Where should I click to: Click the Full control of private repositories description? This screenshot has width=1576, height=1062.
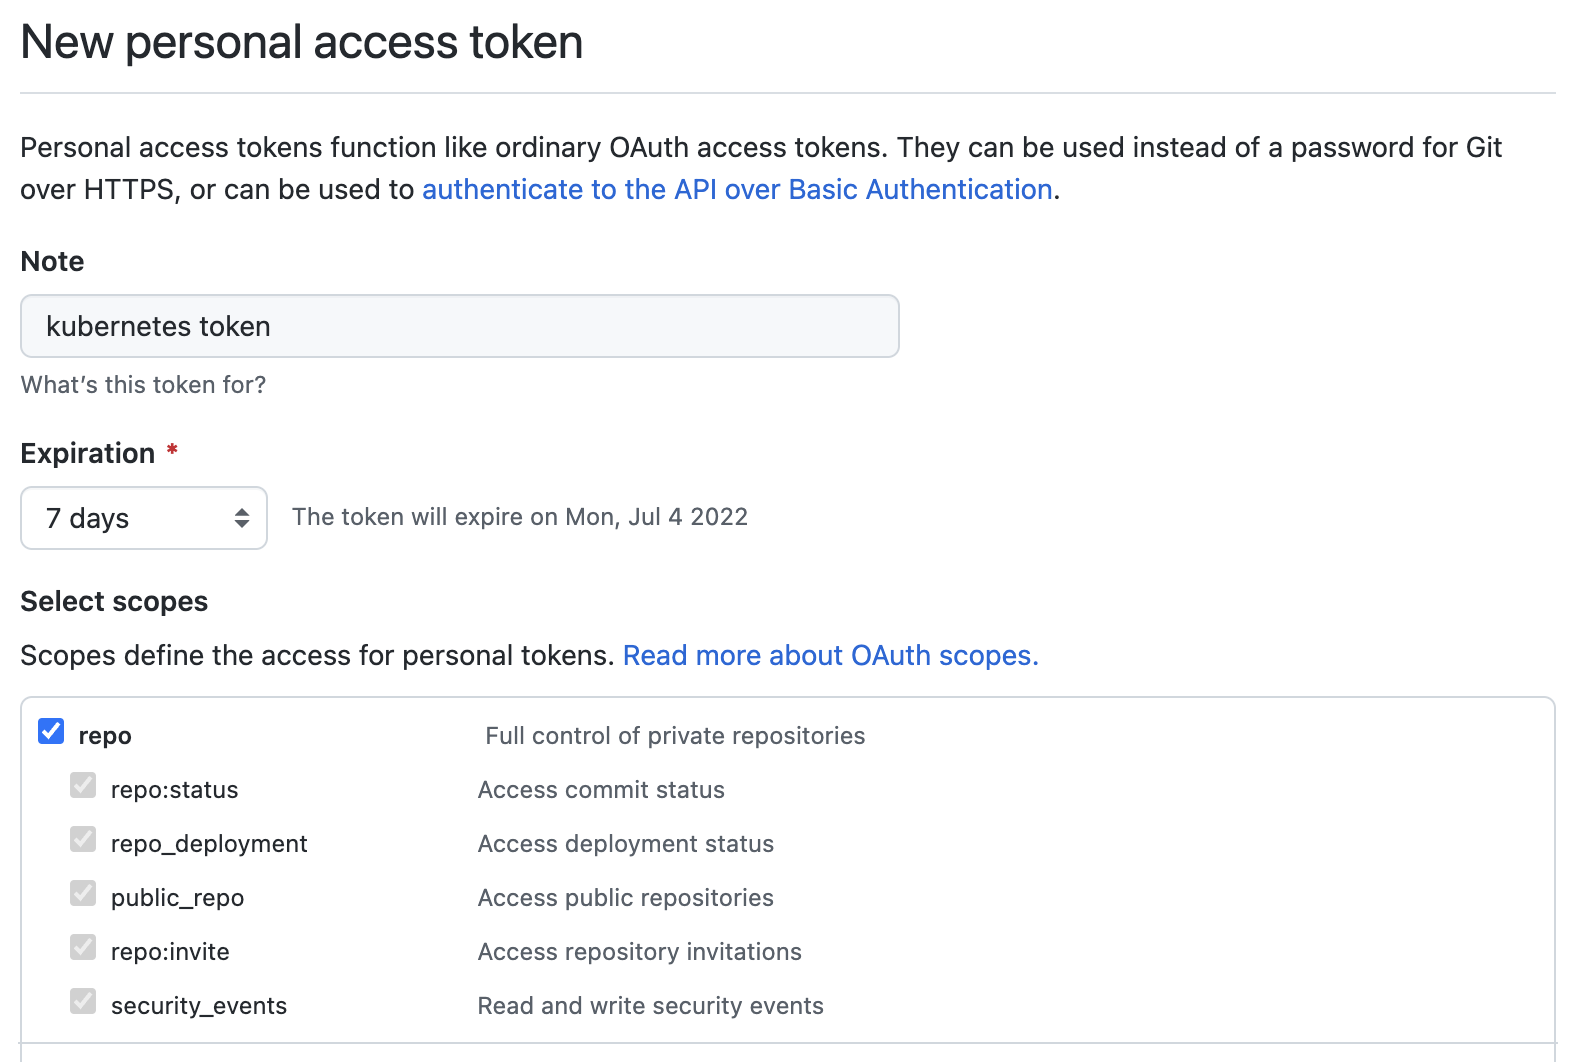(674, 735)
